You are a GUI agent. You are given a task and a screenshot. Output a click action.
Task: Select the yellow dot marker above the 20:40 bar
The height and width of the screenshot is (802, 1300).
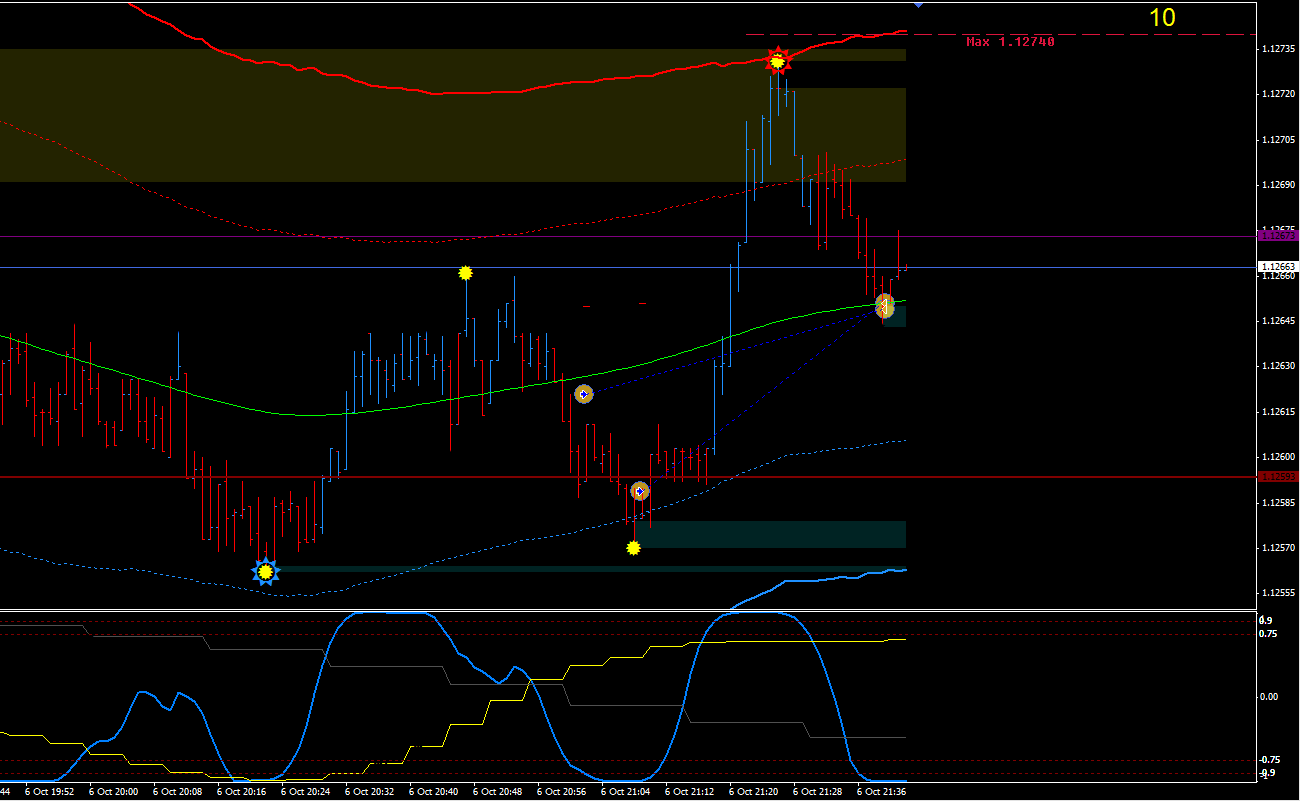click(x=465, y=272)
